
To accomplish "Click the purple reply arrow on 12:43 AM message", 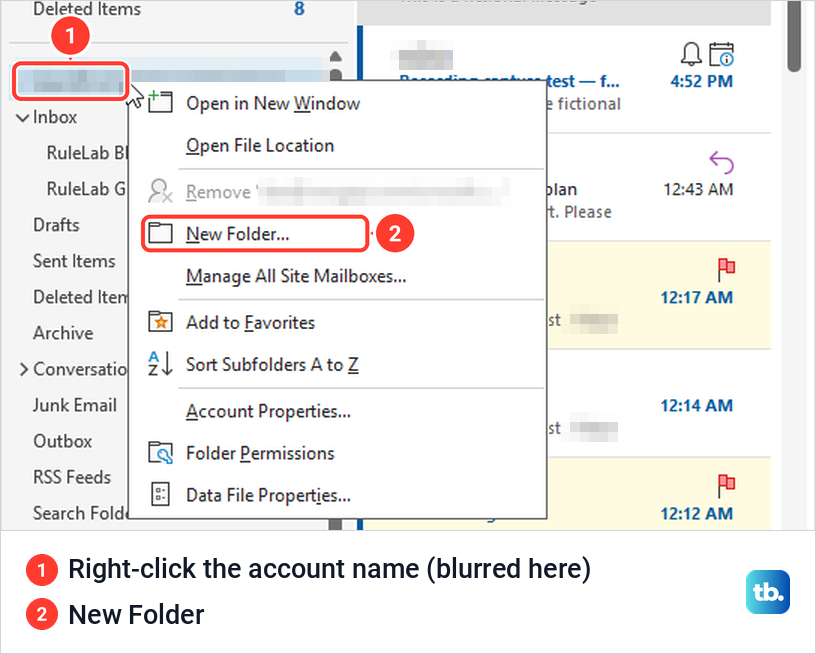I will tap(721, 162).
